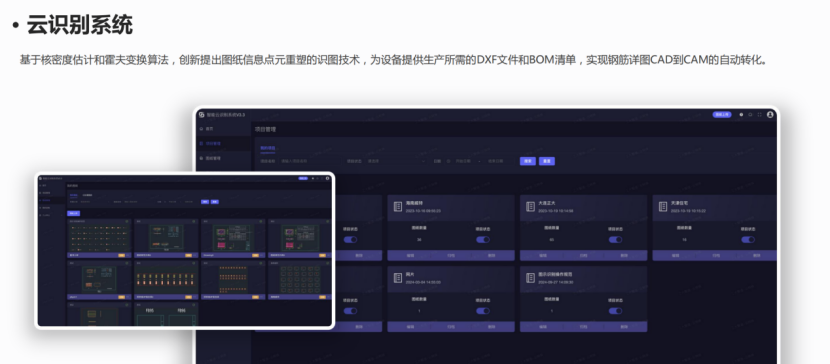Click the document icon on 图示识别操作规范 card
This screenshot has width=830, height=364.
(530, 278)
